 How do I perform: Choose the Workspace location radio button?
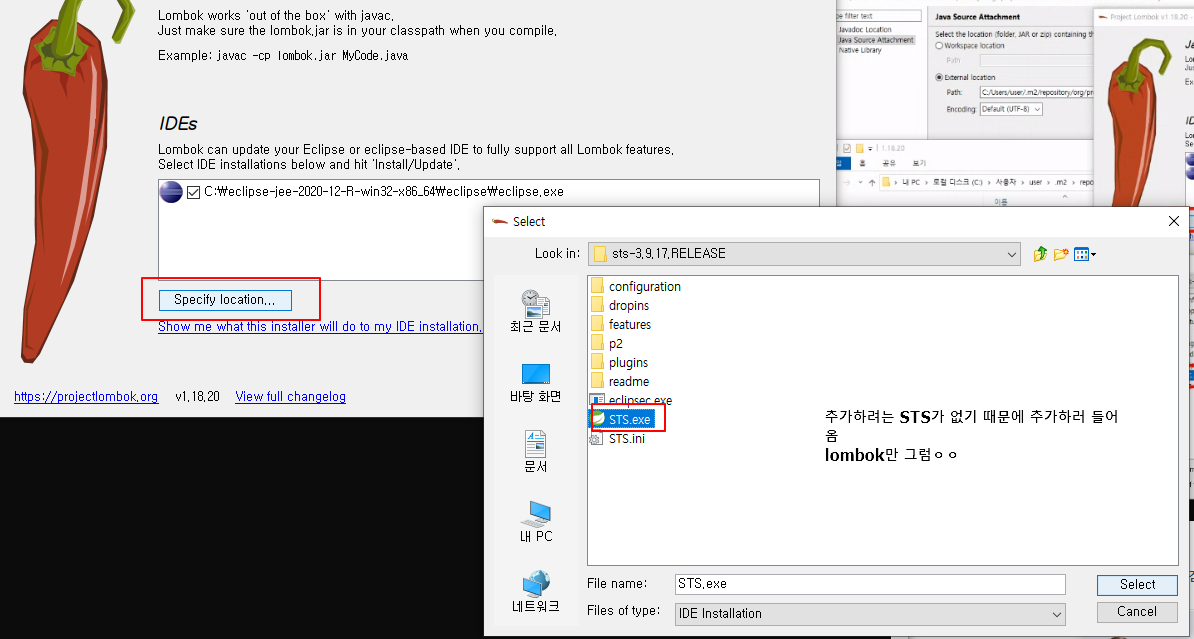pyautogui.click(x=939, y=46)
